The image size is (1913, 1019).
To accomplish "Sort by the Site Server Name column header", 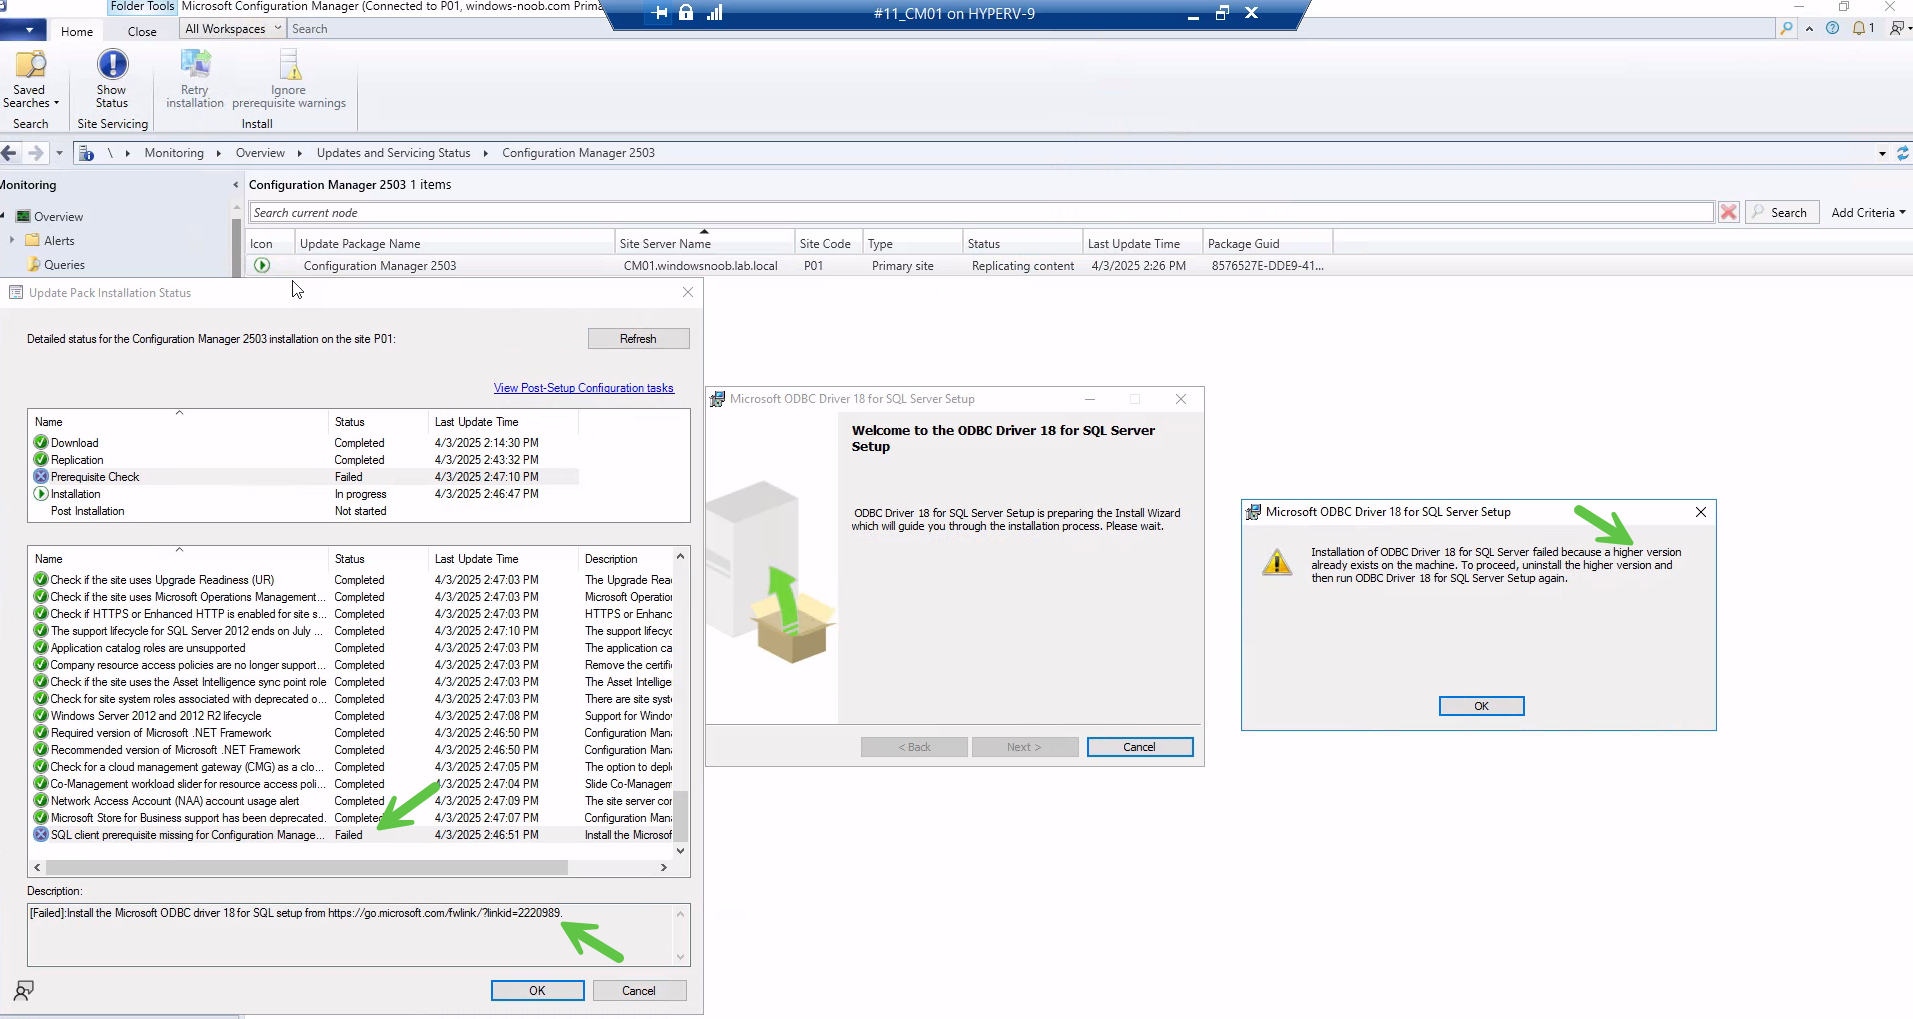I will 704,243.
